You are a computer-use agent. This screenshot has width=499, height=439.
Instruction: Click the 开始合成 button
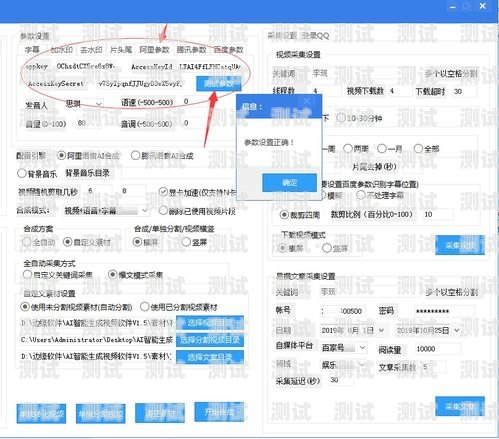click(219, 412)
